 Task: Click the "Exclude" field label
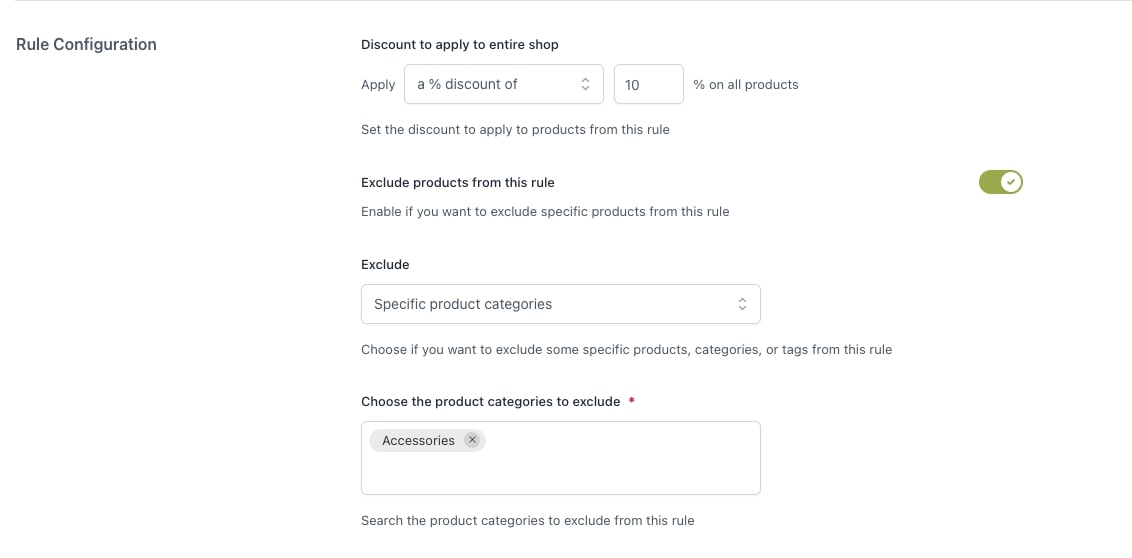point(385,264)
